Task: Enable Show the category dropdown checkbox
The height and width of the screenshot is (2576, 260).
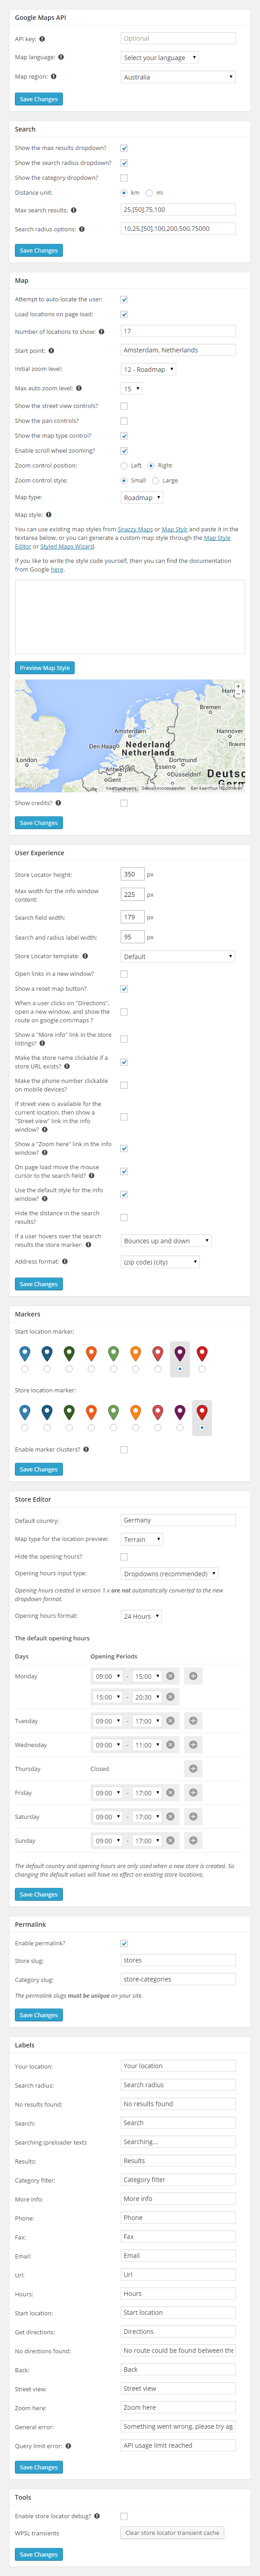Action: [124, 178]
